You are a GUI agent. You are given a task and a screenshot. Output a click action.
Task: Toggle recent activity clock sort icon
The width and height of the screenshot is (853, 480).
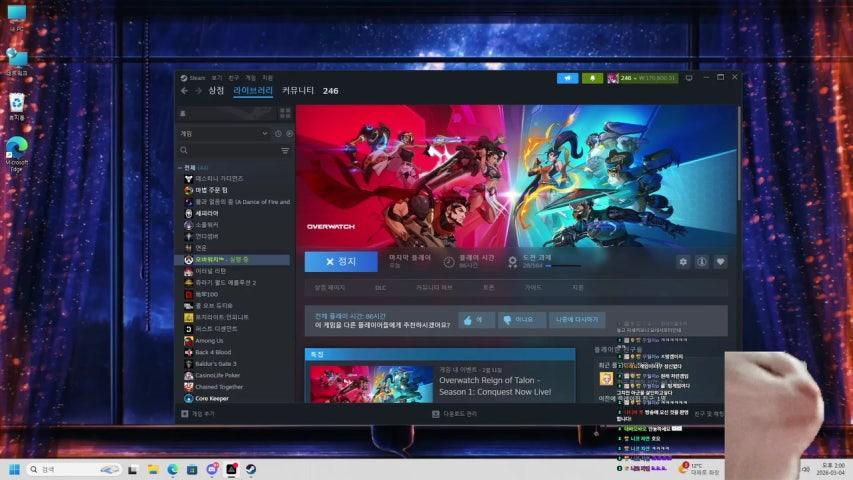click(278, 133)
